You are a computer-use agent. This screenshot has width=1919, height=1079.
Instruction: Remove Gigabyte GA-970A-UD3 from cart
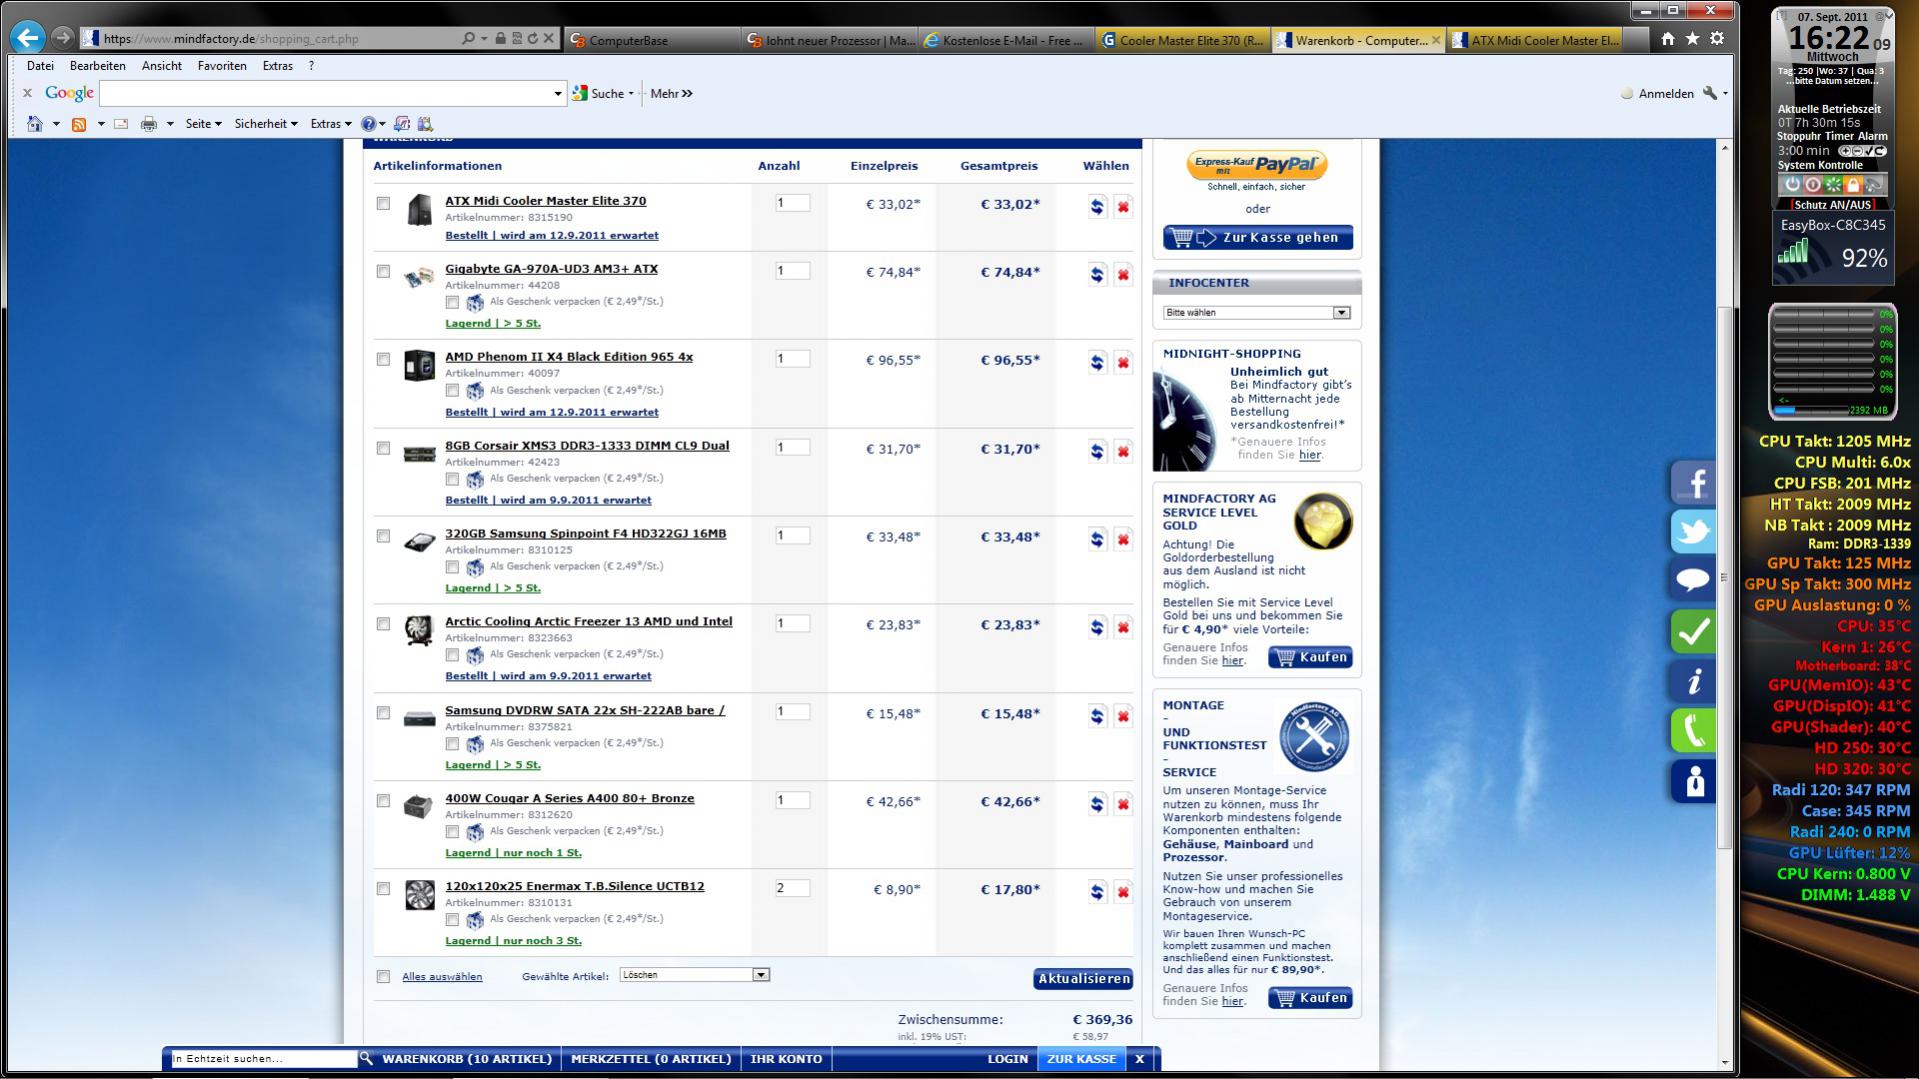1123,275
